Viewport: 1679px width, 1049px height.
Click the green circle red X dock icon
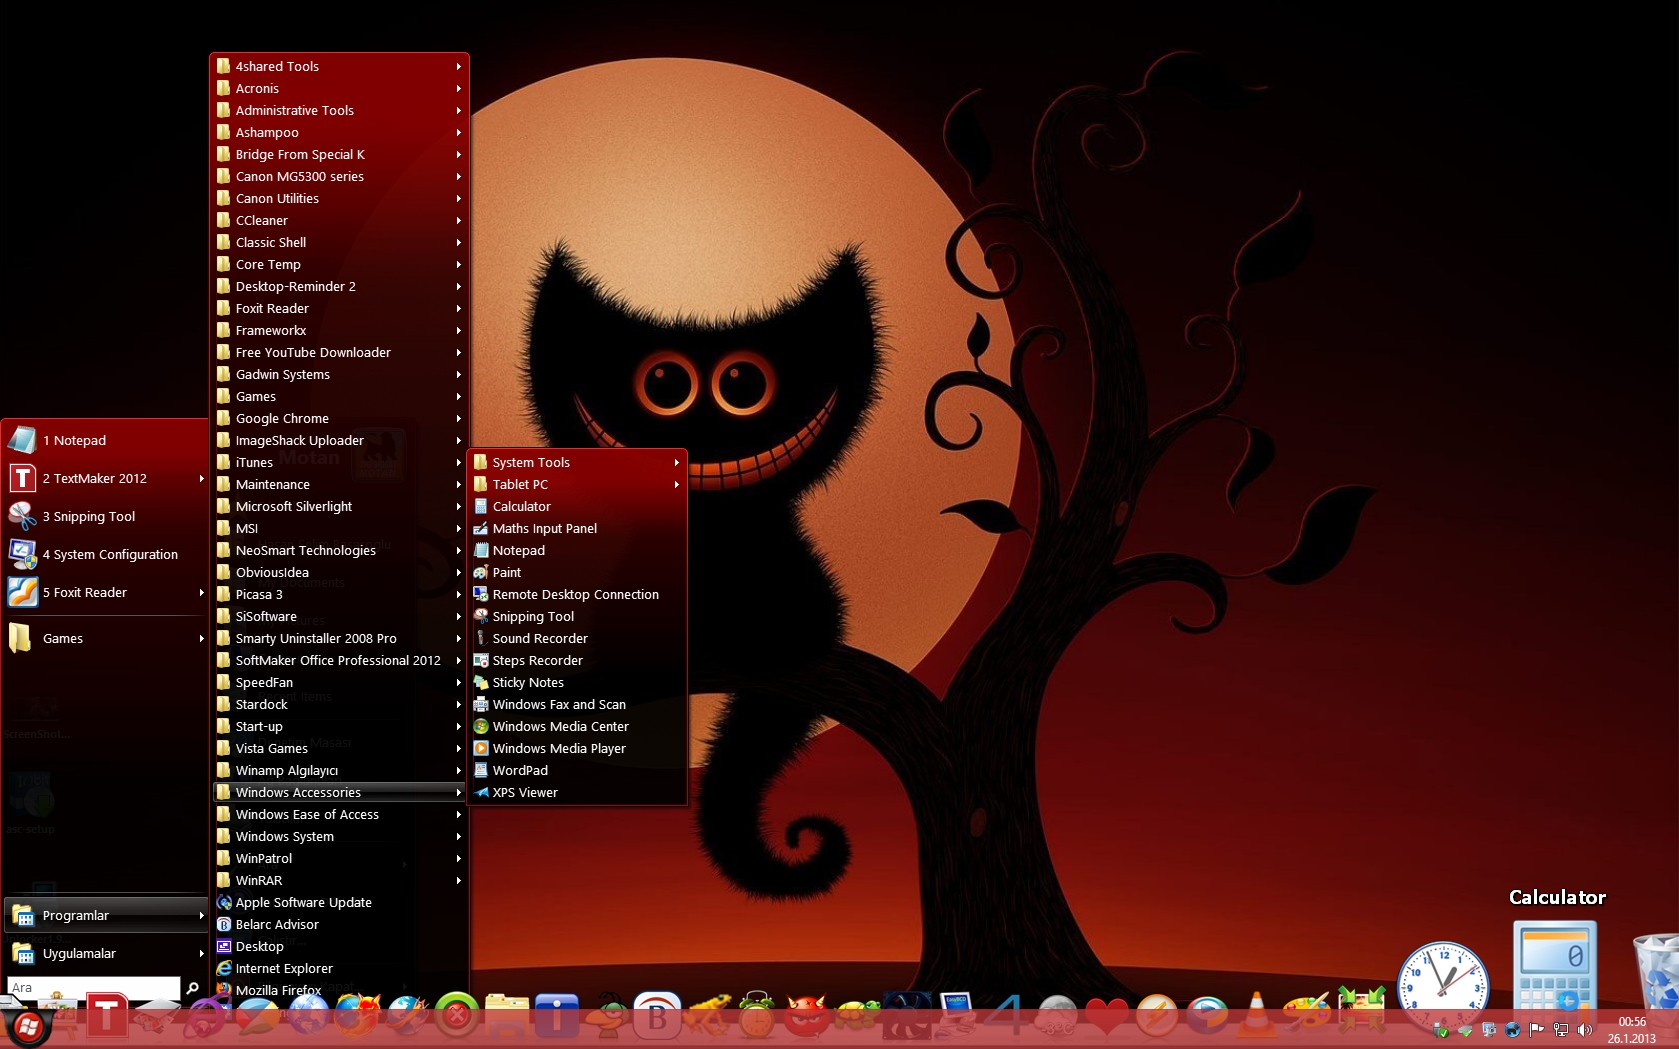(457, 1016)
